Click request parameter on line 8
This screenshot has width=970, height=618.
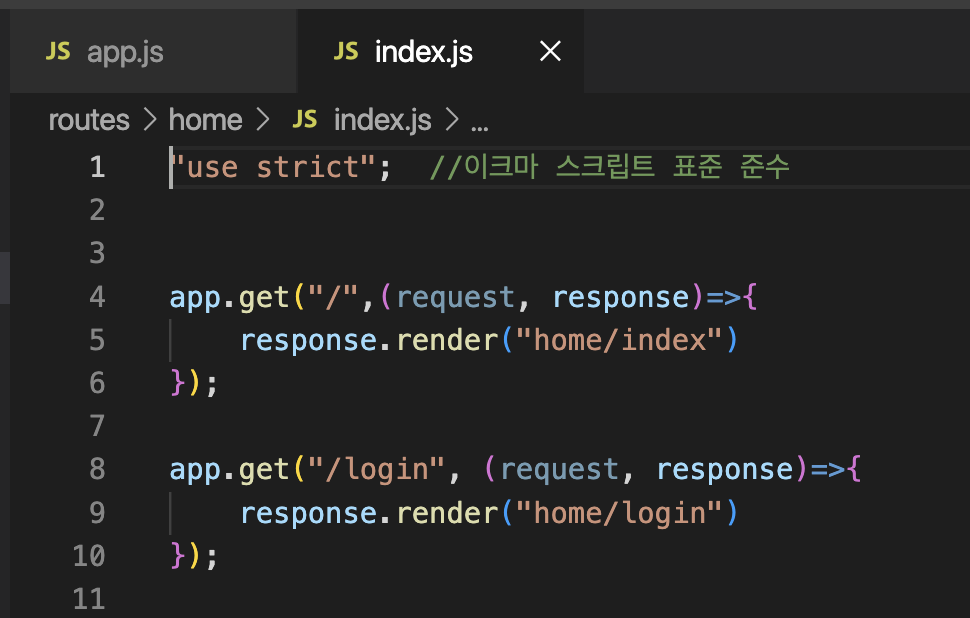[559, 470]
